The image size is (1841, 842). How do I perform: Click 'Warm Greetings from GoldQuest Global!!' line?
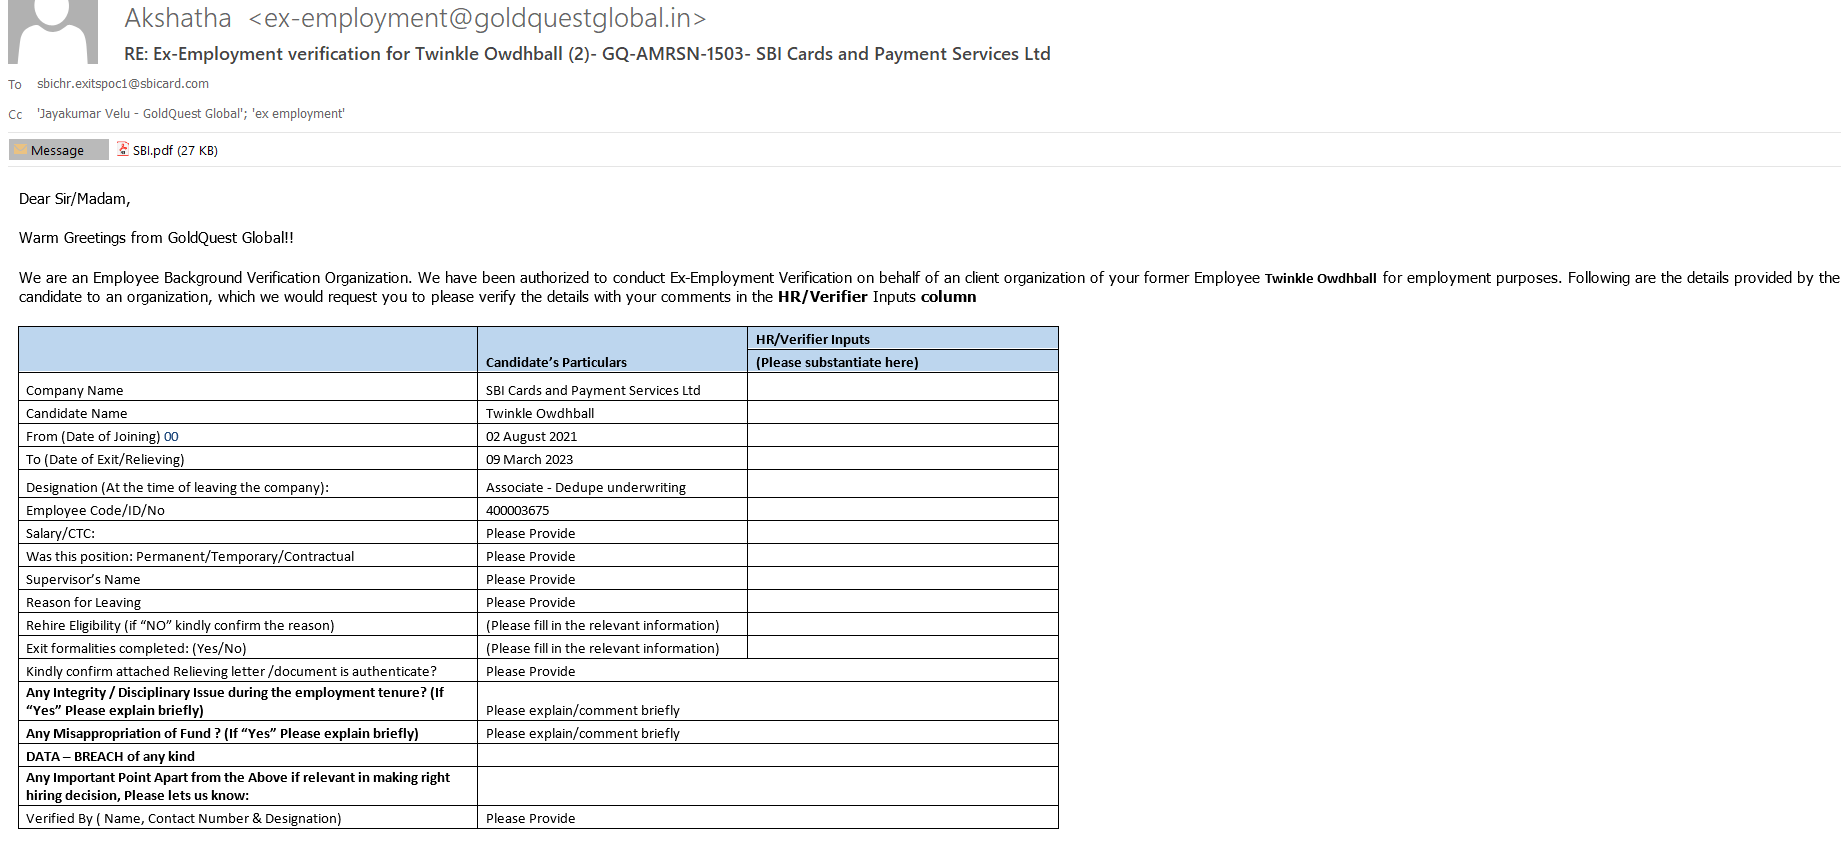156,238
